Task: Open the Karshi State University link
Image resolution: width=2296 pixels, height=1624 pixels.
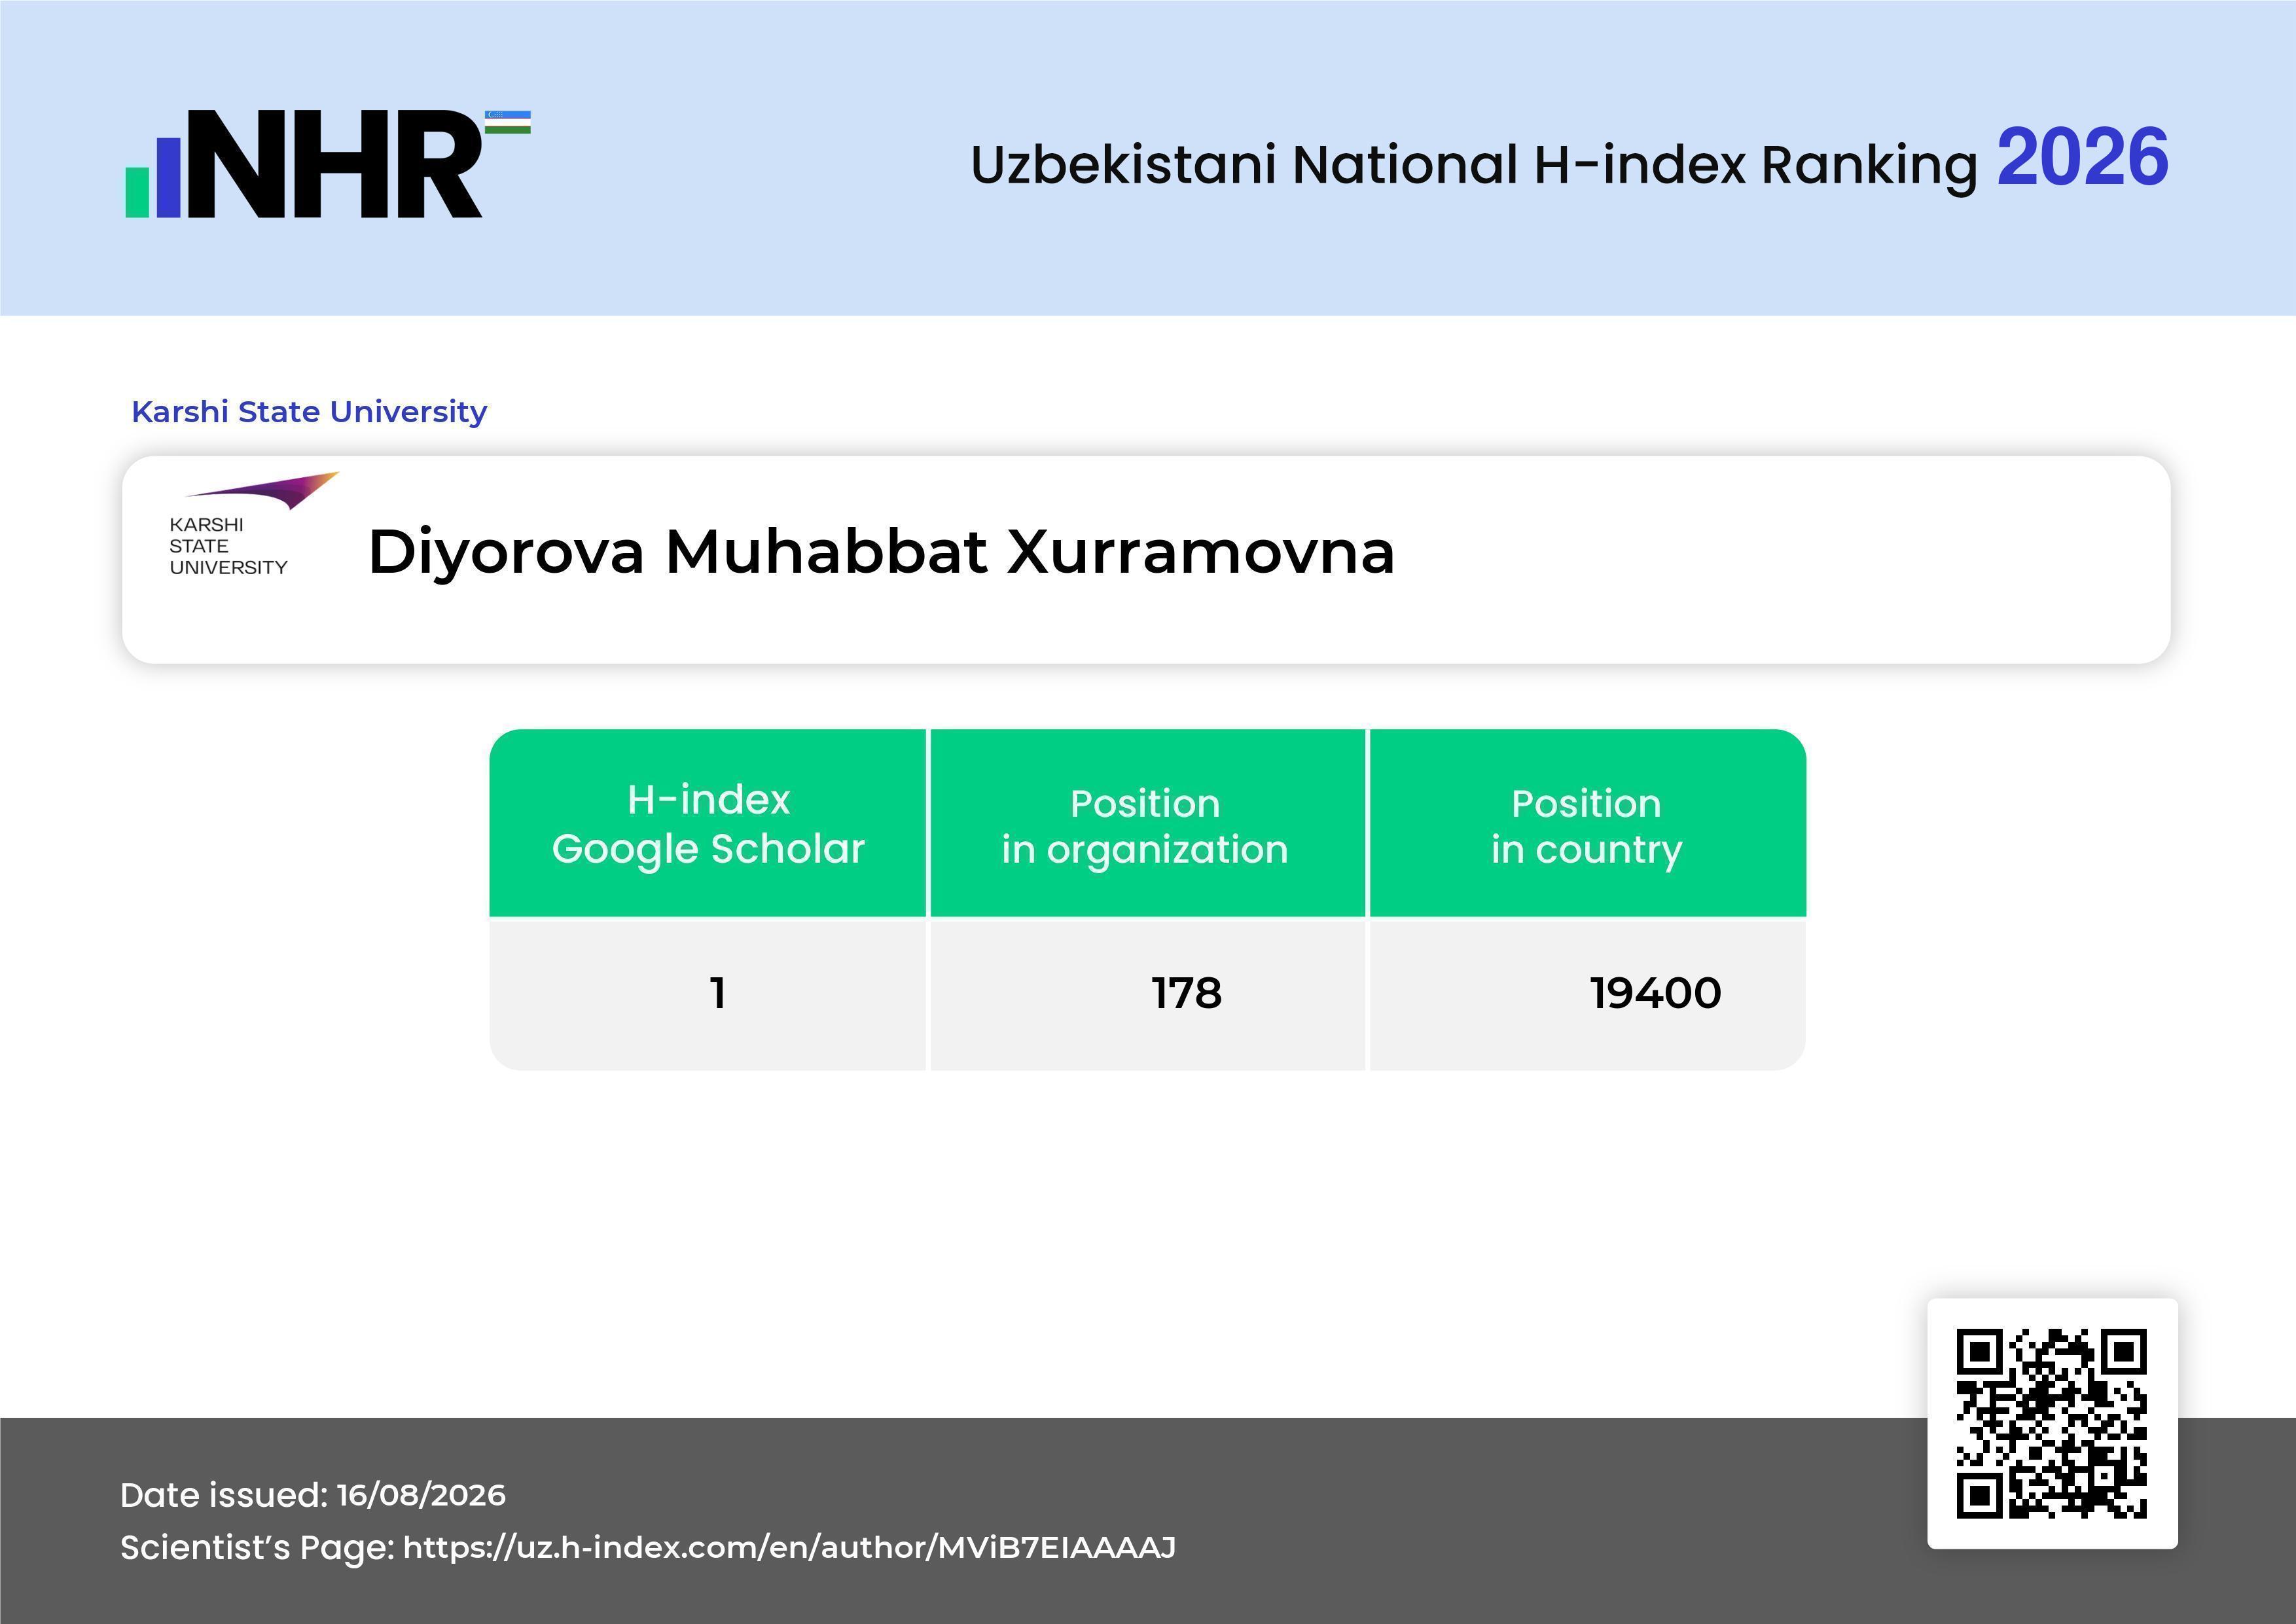Action: (309, 411)
